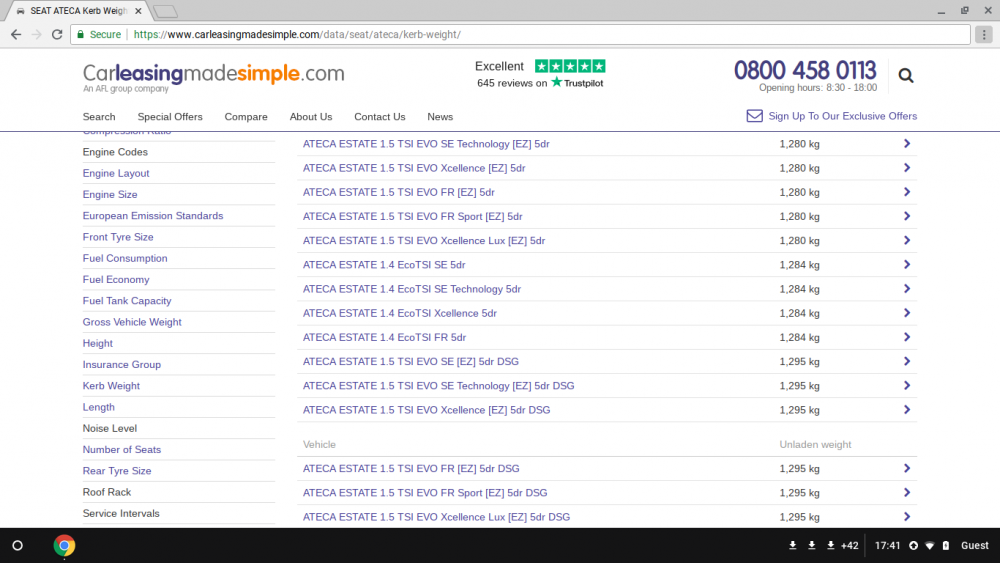Viewport: 1000px width, 563px height.
Task: Chevron for 1.5 TSI EVO SE Technology [EZ] 5dr DSG
Action: [906, 386]
